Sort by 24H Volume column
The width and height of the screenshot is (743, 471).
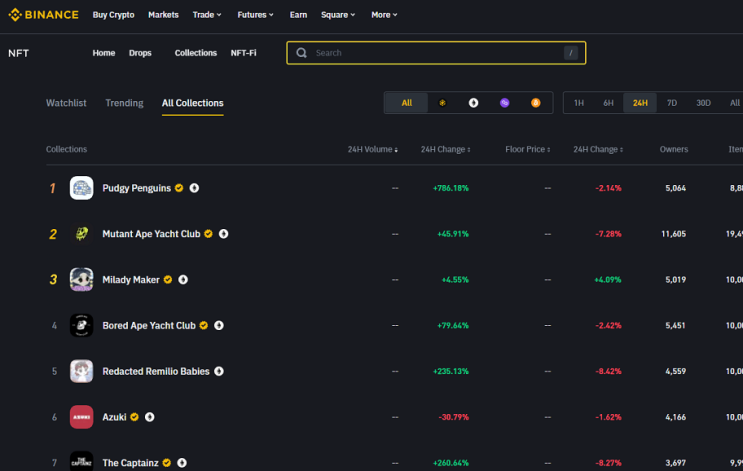point(373,149)
